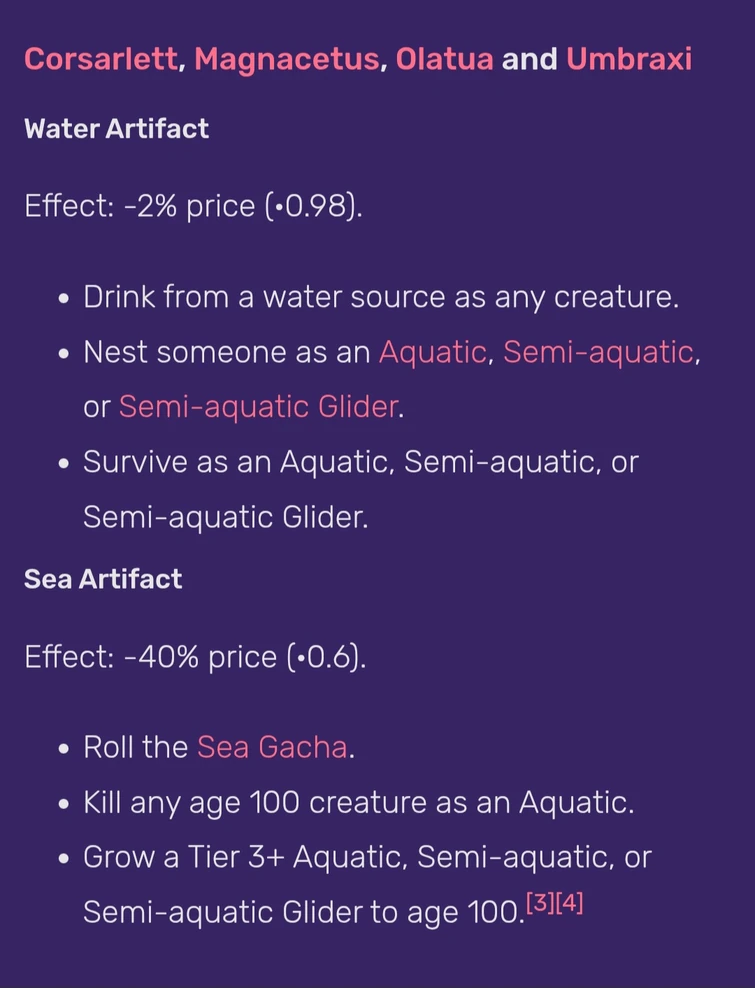Click the 'Kill any age 100 creature' bullet

(x=358, y=802)
